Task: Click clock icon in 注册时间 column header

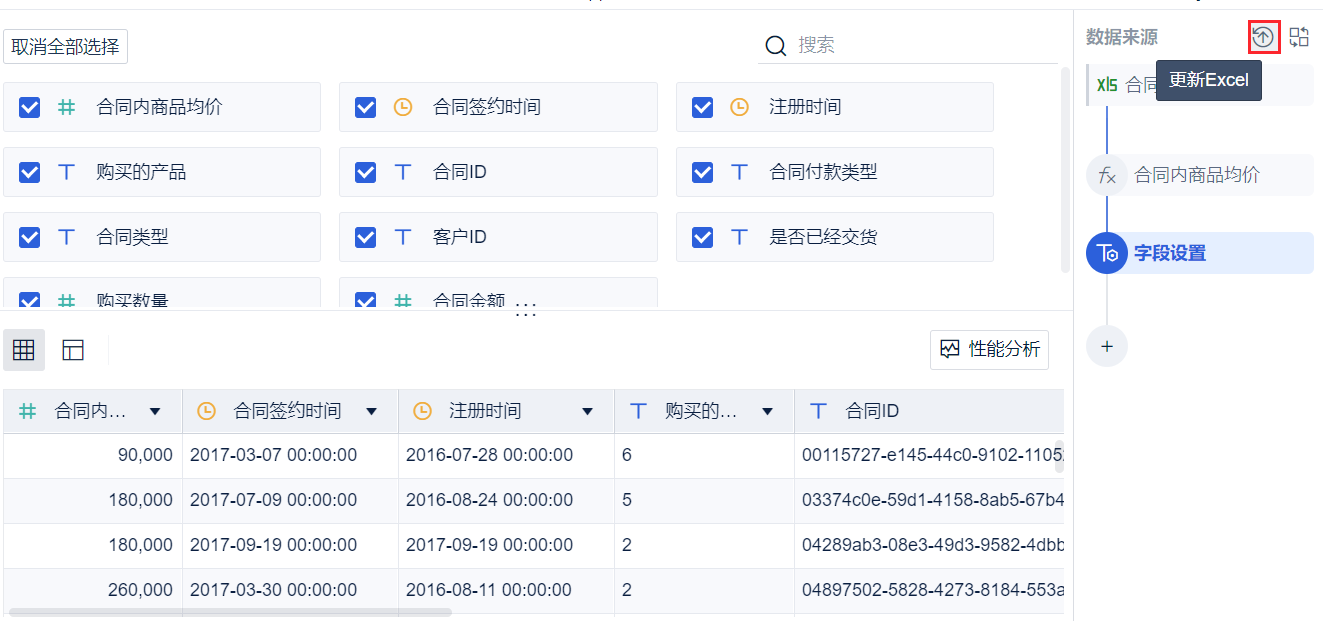Action: pyautogui.click(x=423, y=411)
